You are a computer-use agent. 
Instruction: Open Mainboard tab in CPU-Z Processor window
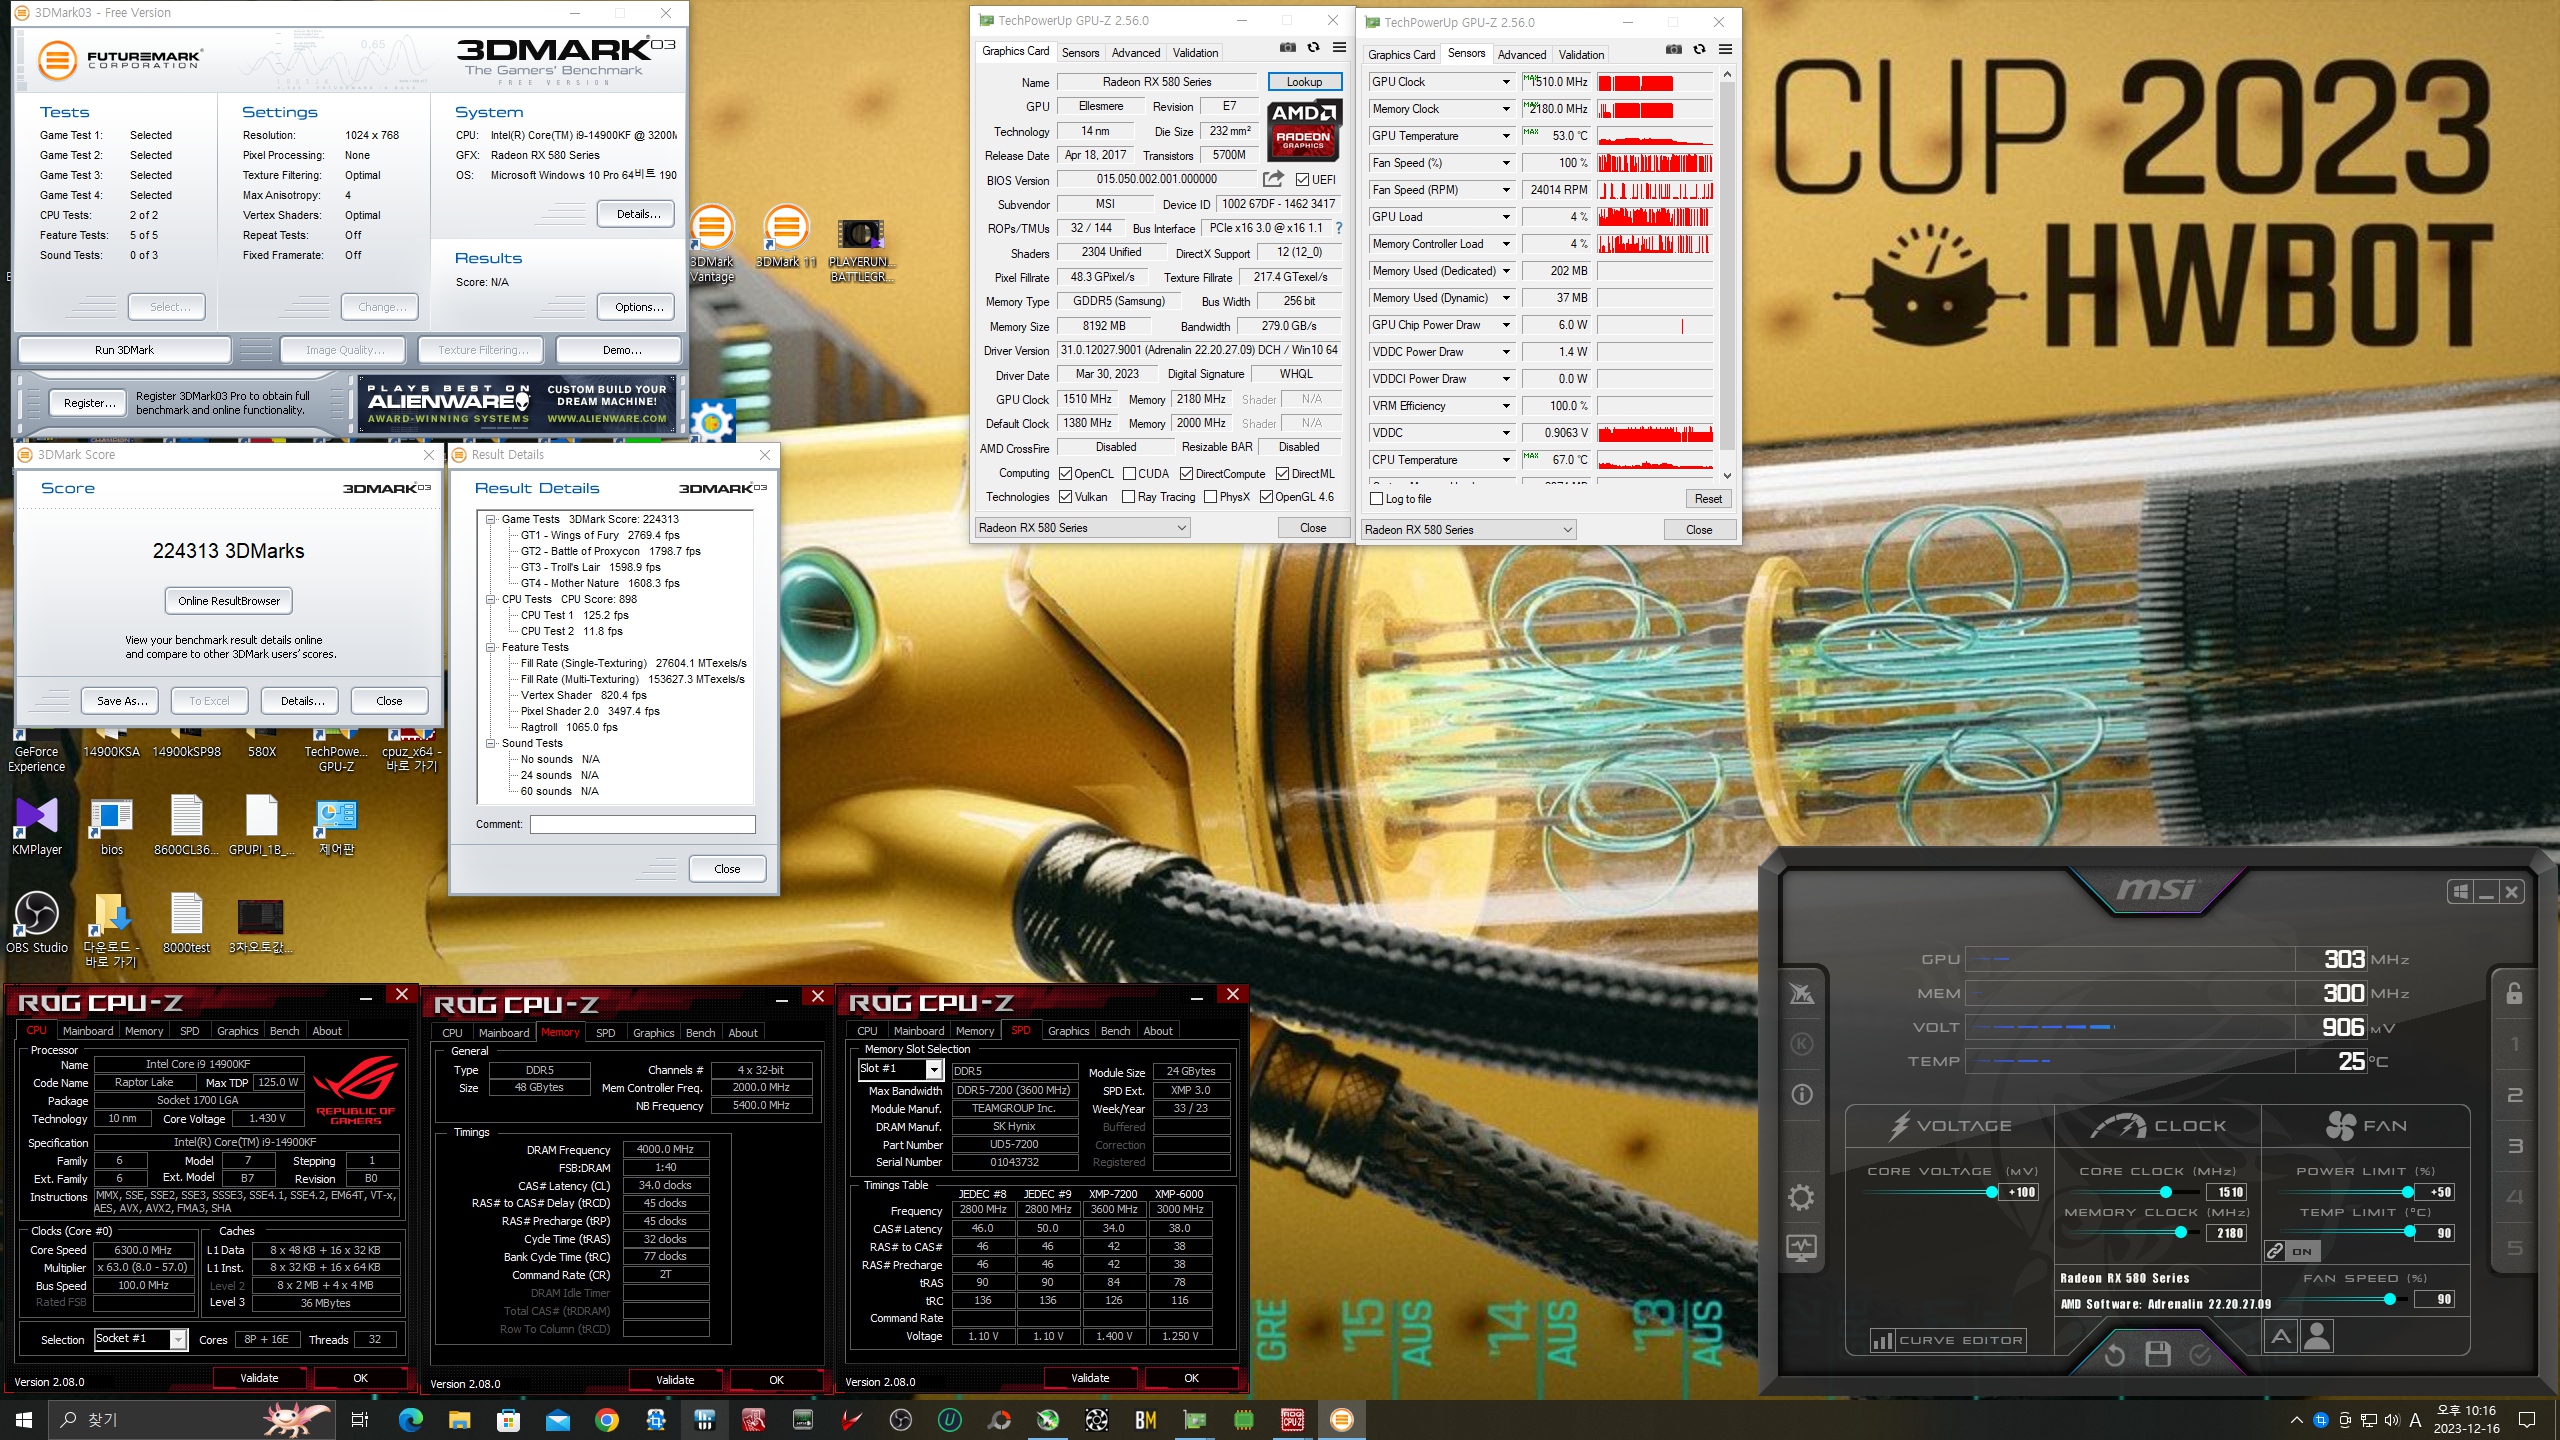coord(88,1031)
